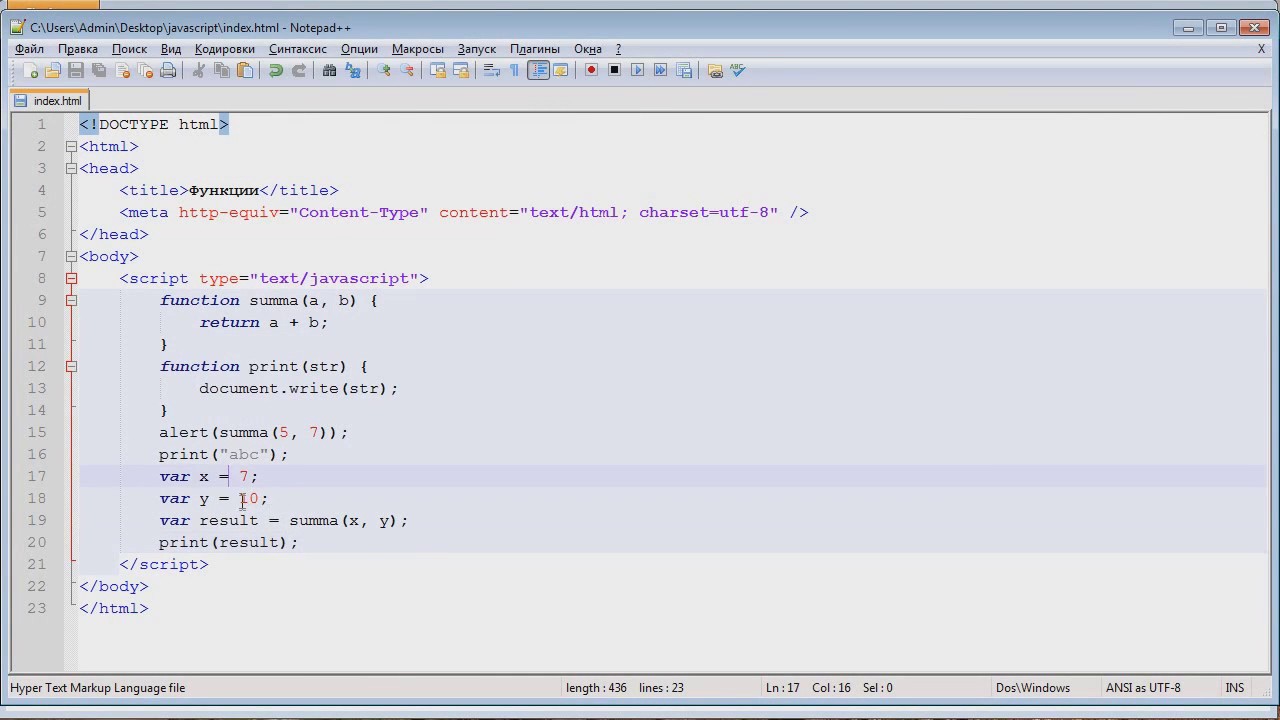Image resolution: width=1280 pixels, height=720 pixels.
Task: Click the length : 436 status field
Action: (596, 688)
